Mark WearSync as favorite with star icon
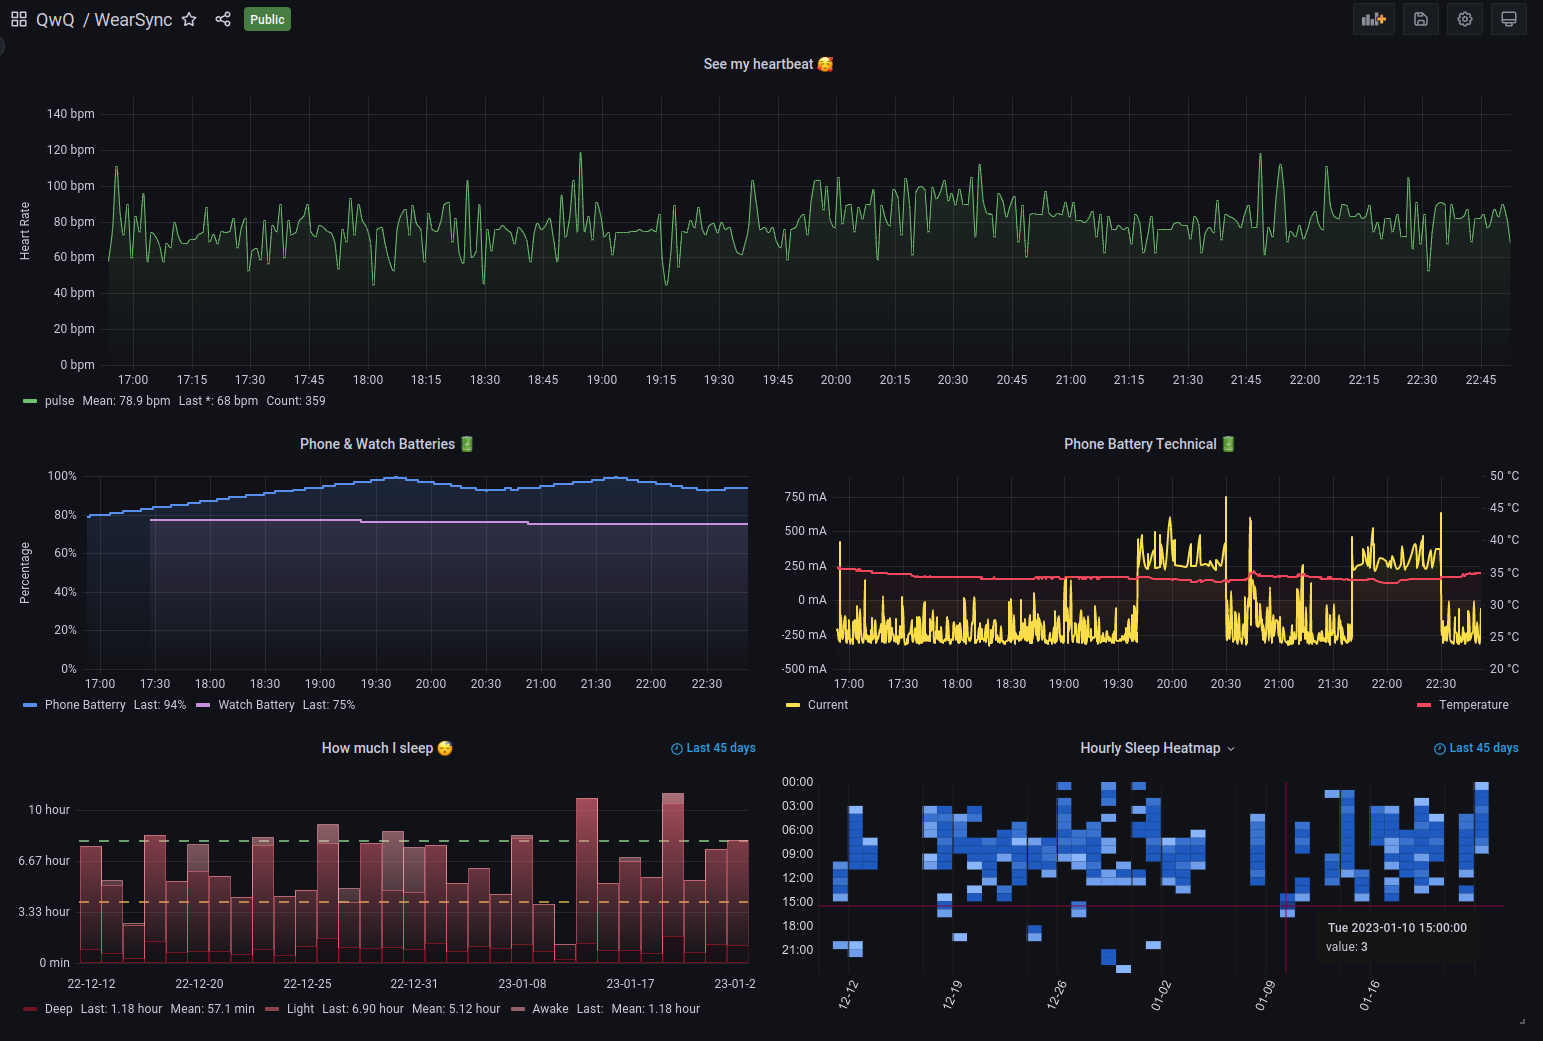 (x=189, y=19)
